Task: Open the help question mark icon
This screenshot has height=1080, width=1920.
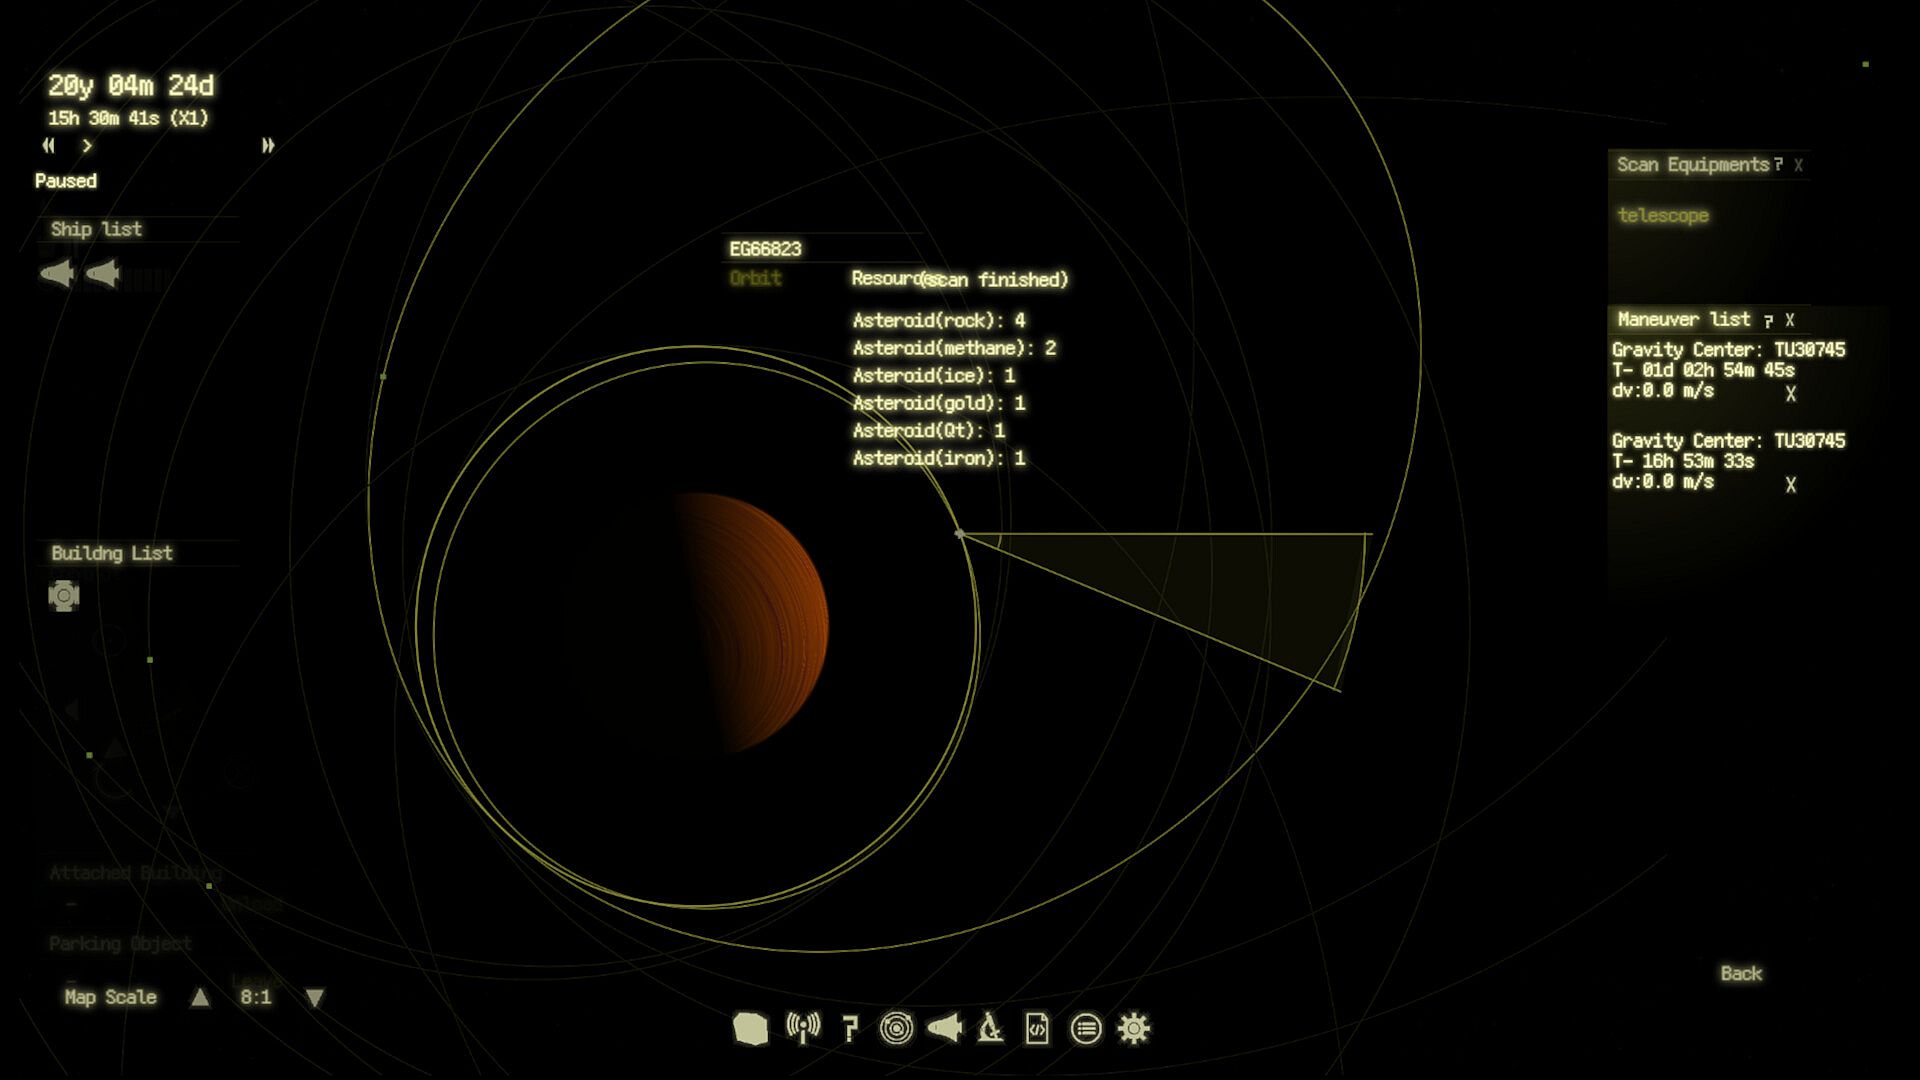Action: pos(850,1028)
